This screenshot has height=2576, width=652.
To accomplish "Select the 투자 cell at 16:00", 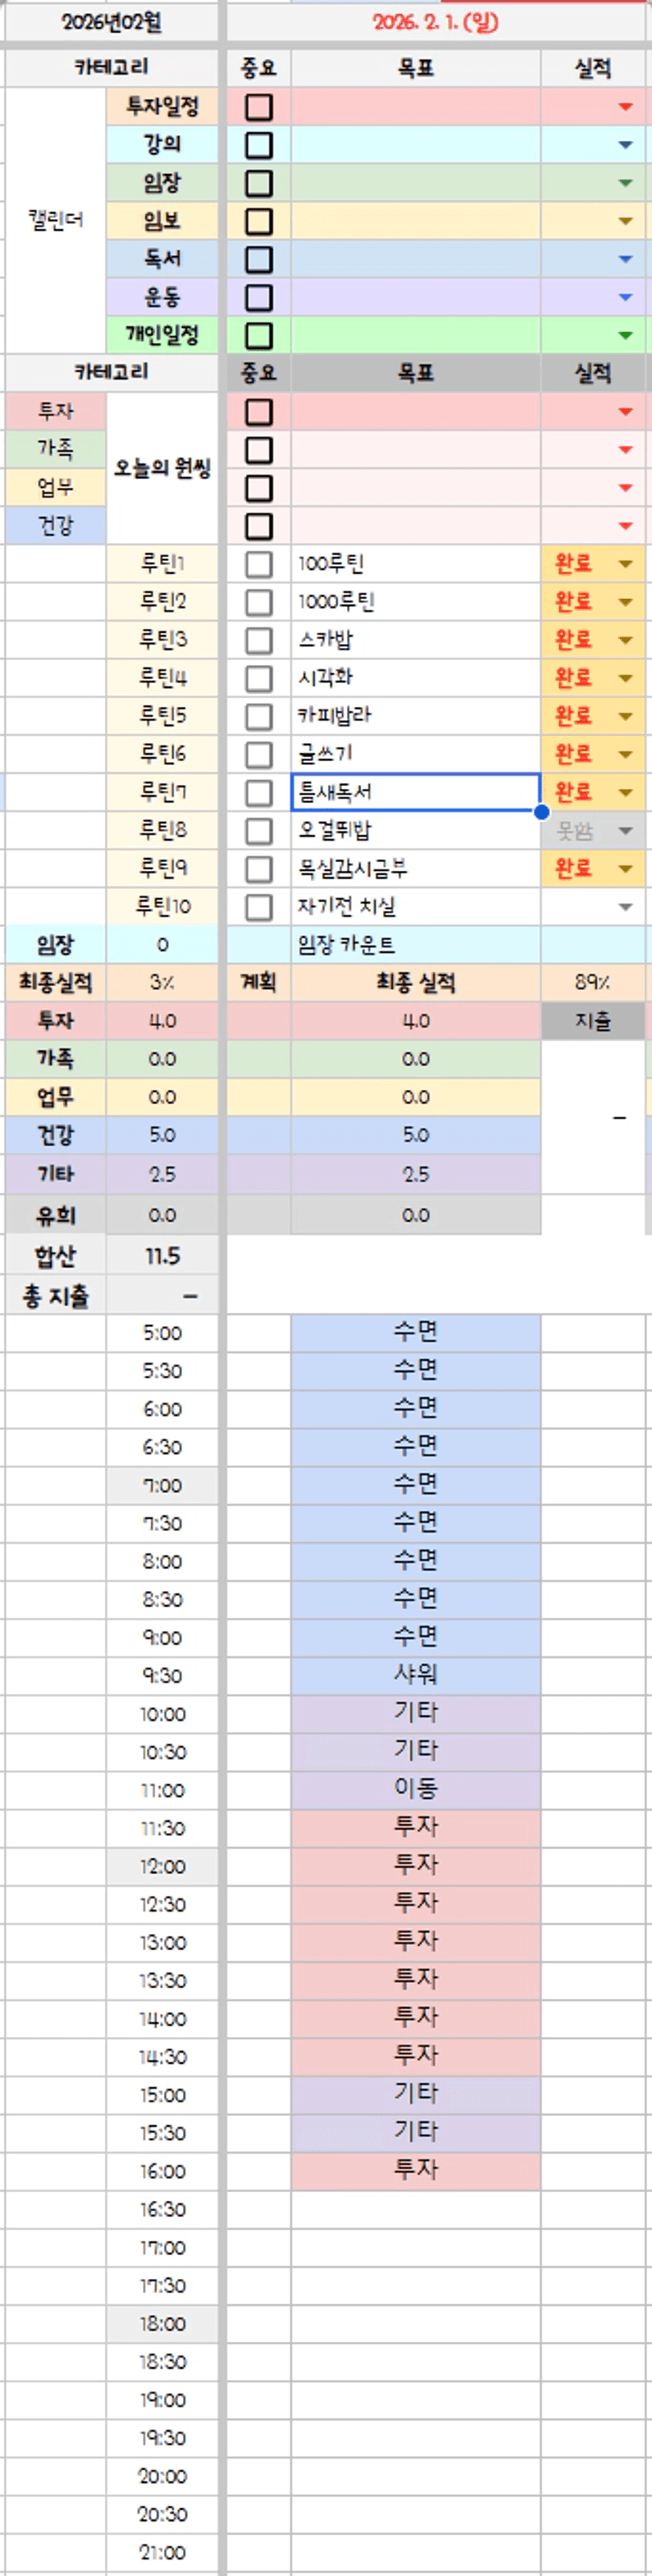I will tap(415, 2171).
